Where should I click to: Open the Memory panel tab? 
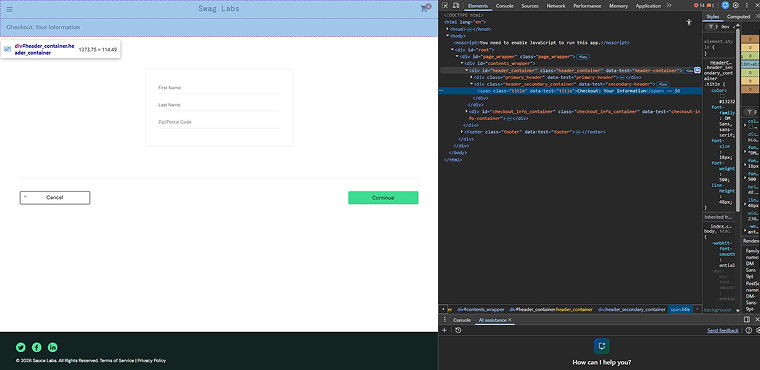618,6
